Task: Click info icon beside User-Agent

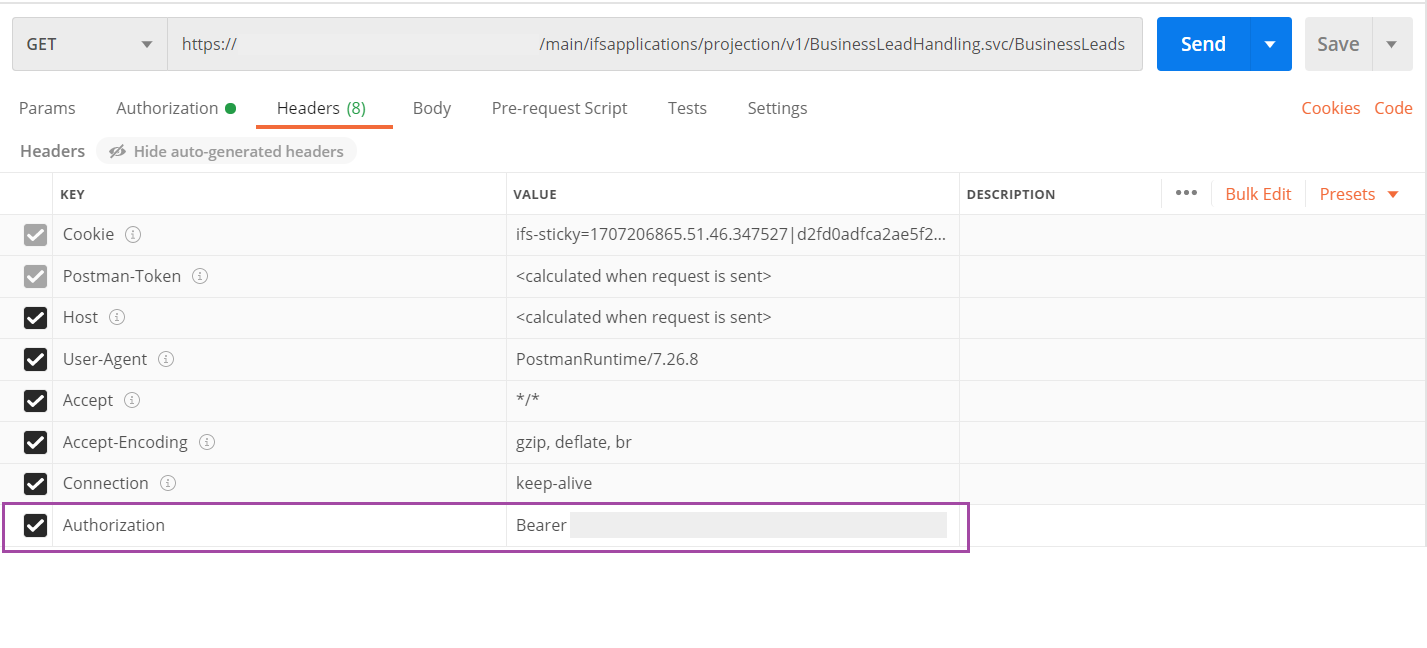Action: [166, 359]
